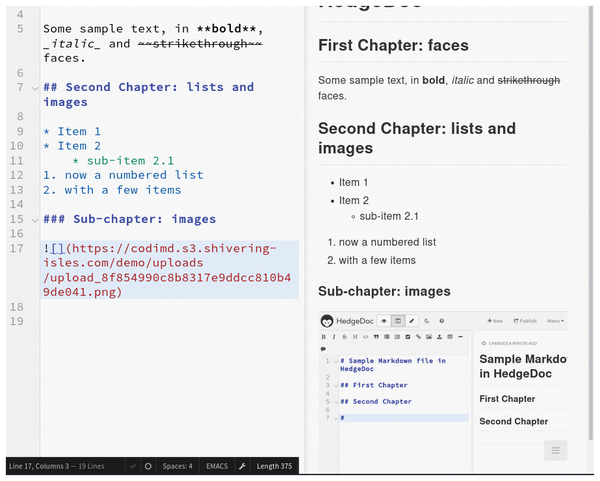This screenshot has width=600, height=481.
Task: Collapse the fold arrow on line 15
Action: pyautogui.click(x=35, y=220)
